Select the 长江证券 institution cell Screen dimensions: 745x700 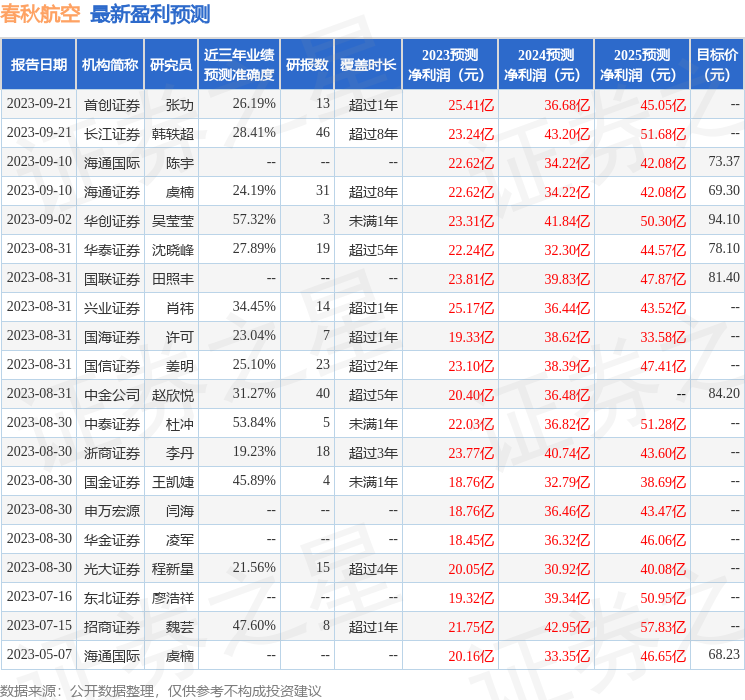[112, 134]
